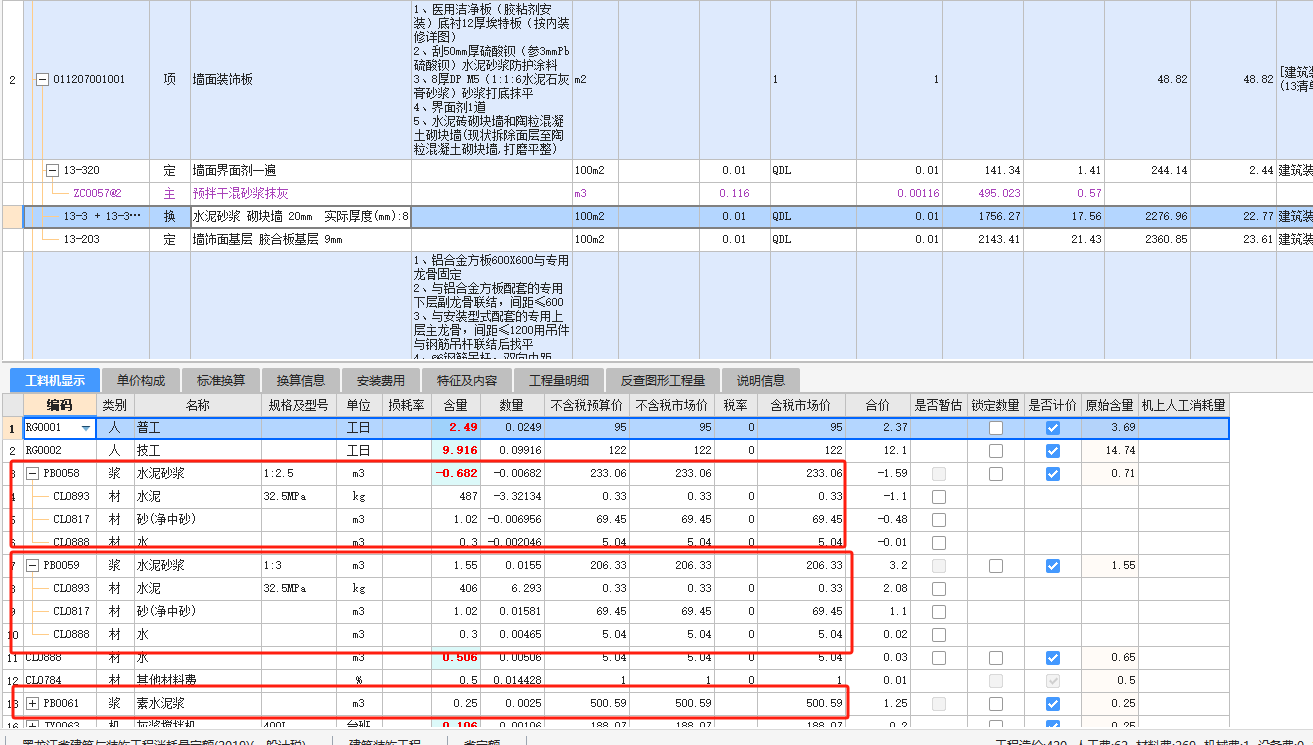The width and height of the screenshot is (1313, 745).
Task: Click the 其他材料费 name cell
Action: [x=197, y=681]
